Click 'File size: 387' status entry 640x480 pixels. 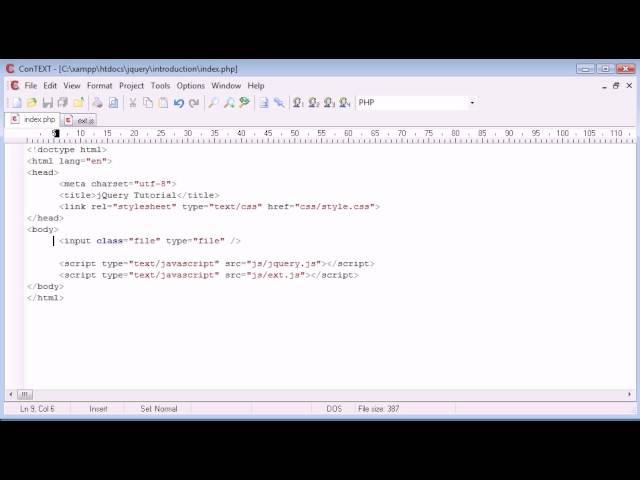tap(378, 409)
